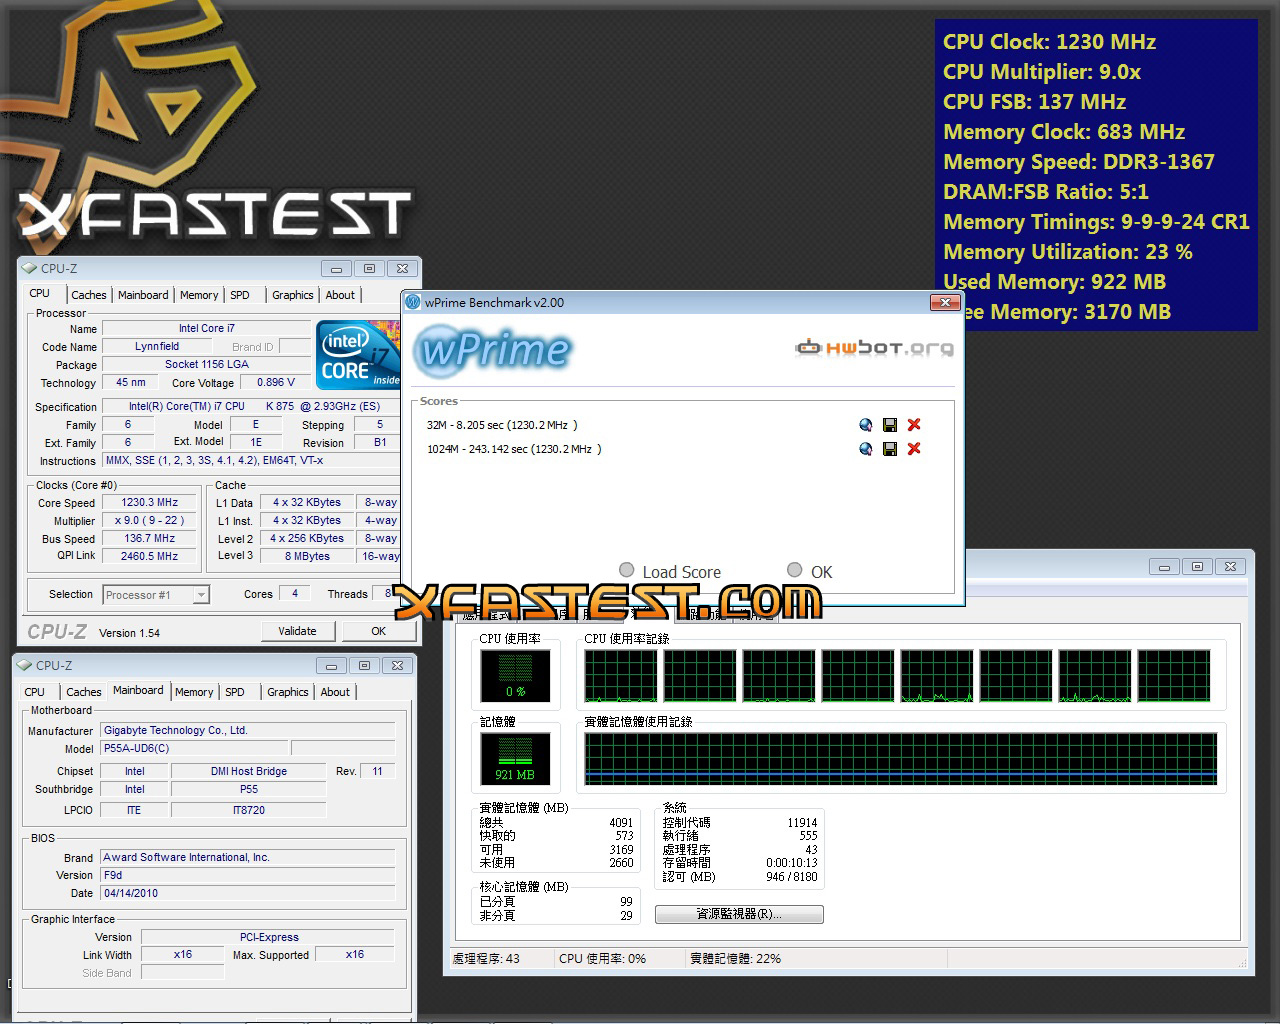Click the Intel Core i7 badge in CPU-Z
1280x1024 pixels.
click(357, 355)
